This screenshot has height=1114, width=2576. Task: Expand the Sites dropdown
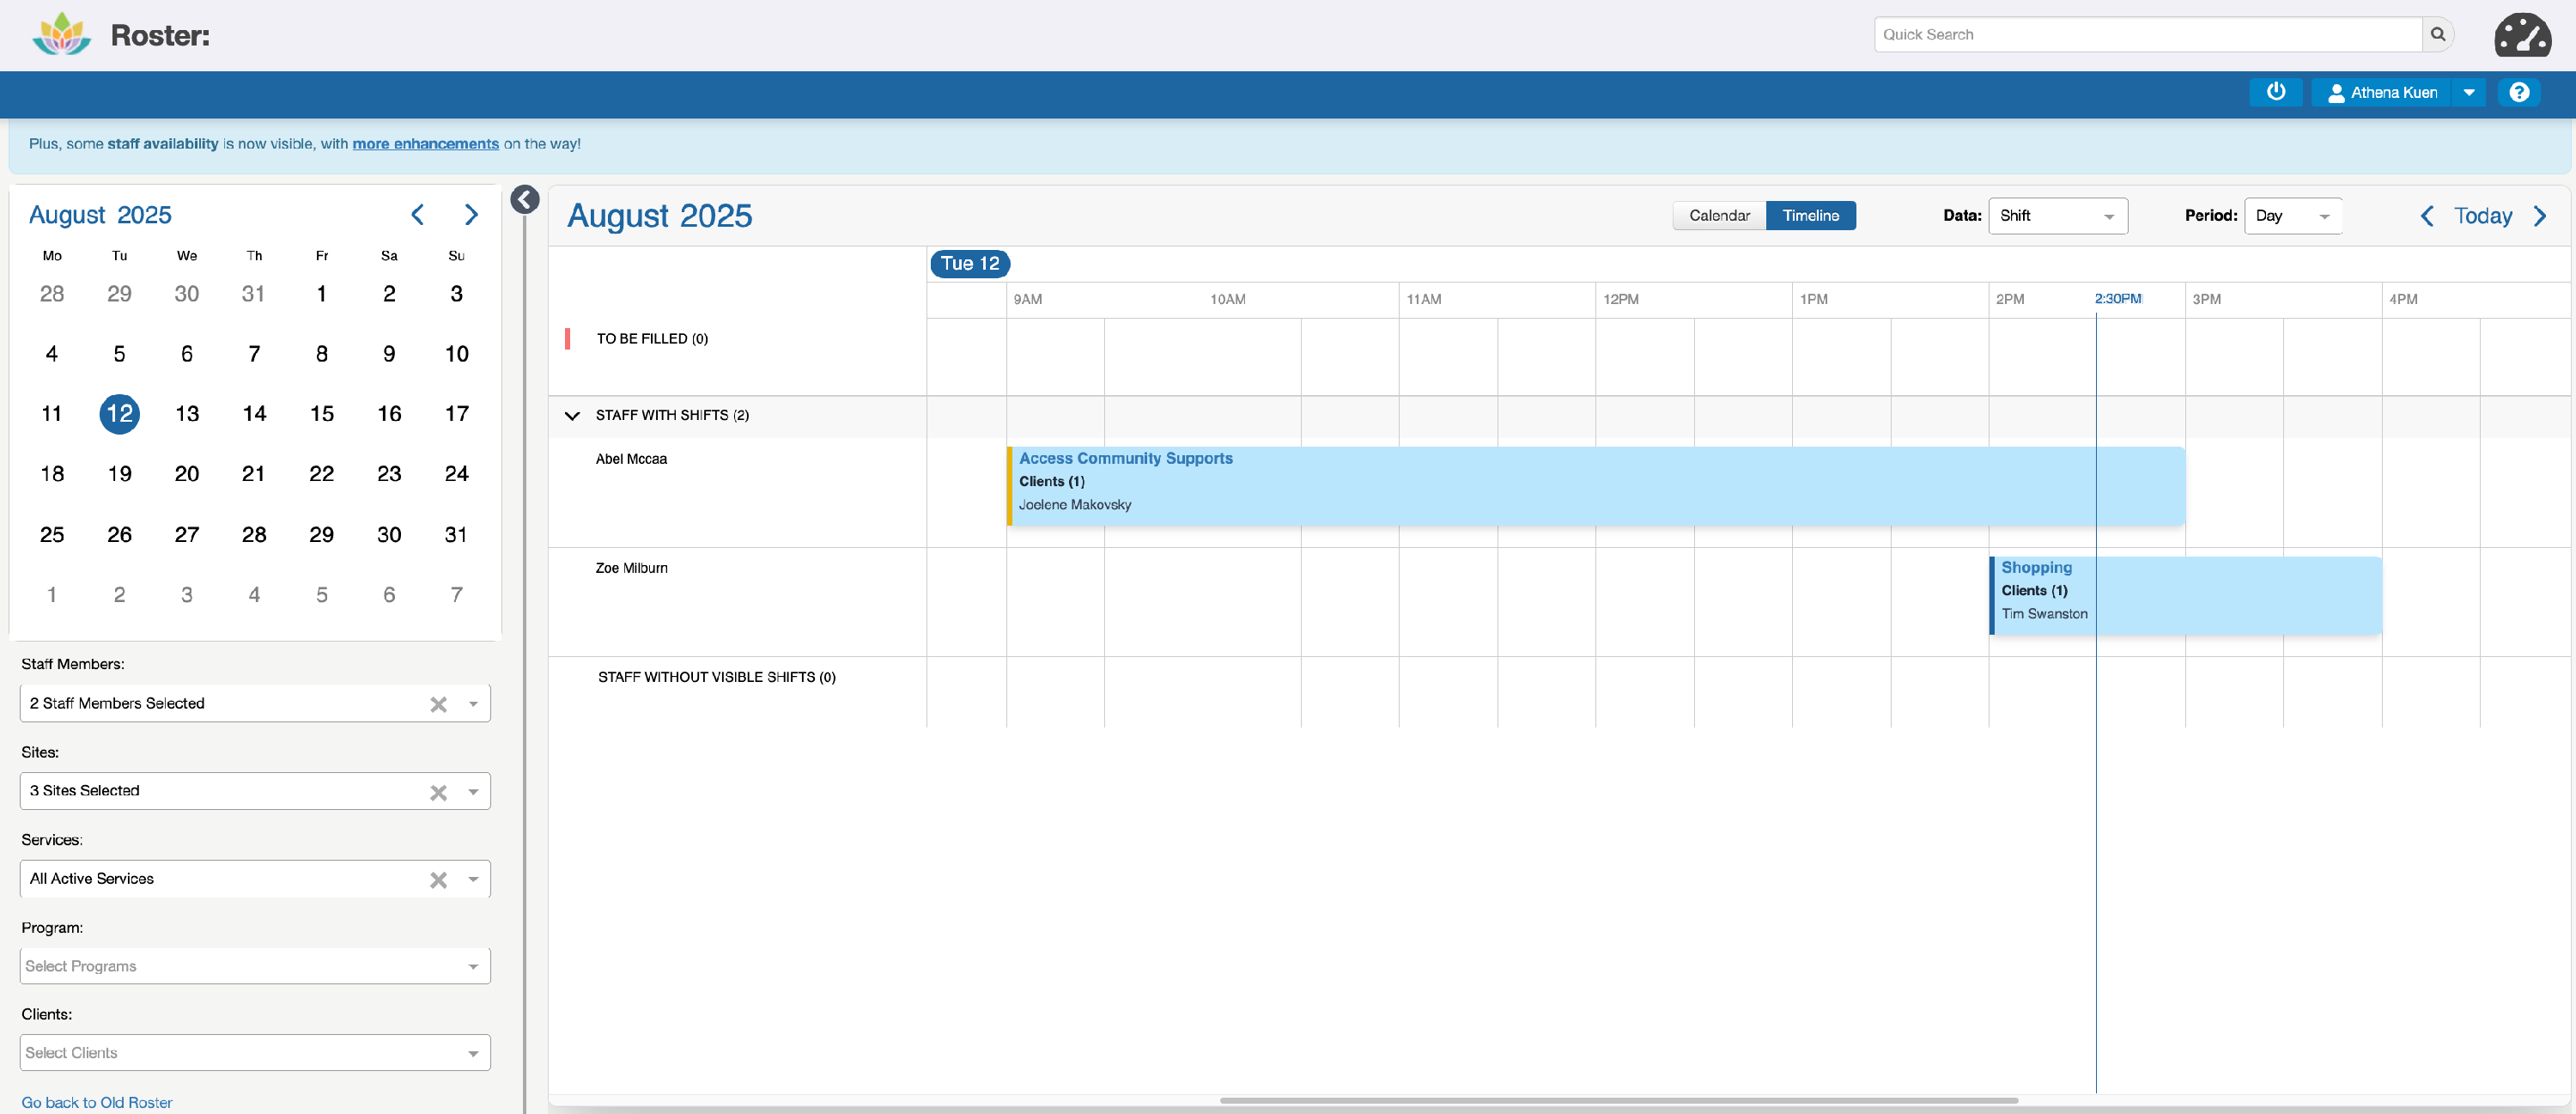473,792
